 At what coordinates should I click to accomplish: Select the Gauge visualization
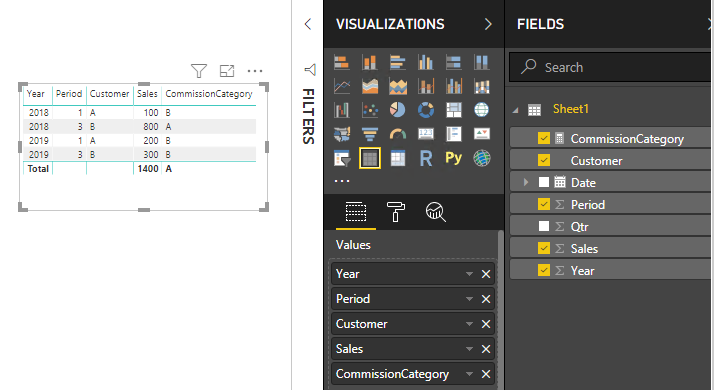(398, 134)
